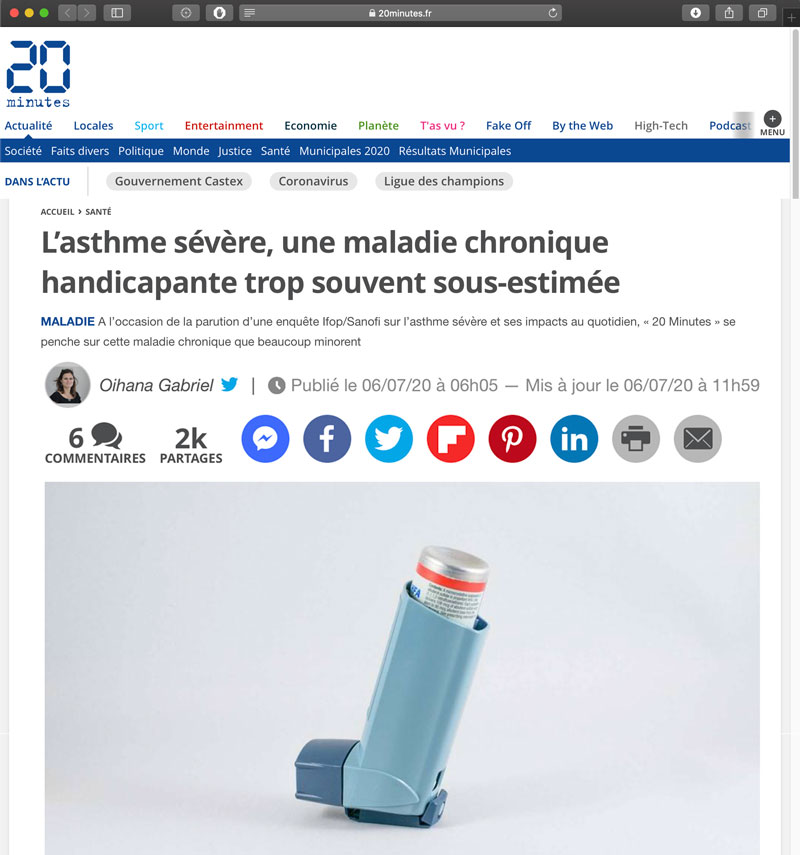Open author's Twitter bird next to Oihana Gabriel
The height and width of the screenshot is (855, 800).
230,384
